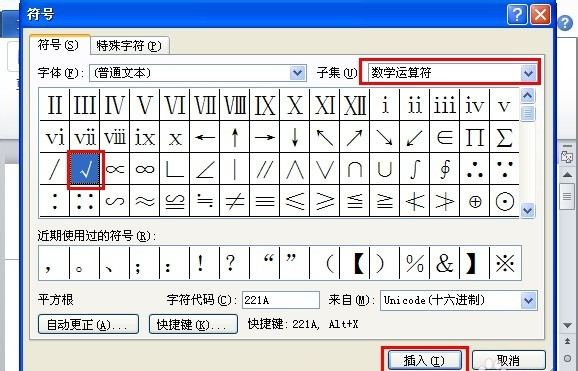Click symbol grid scroll up arrow
The height and width of the screenshot is (371, 578).
(x=527, y=97)
